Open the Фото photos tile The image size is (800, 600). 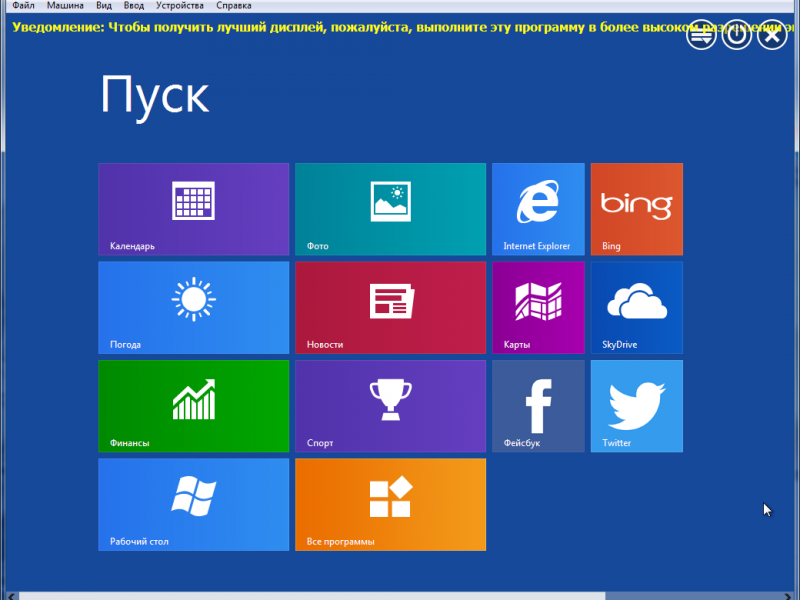[390, 209]
